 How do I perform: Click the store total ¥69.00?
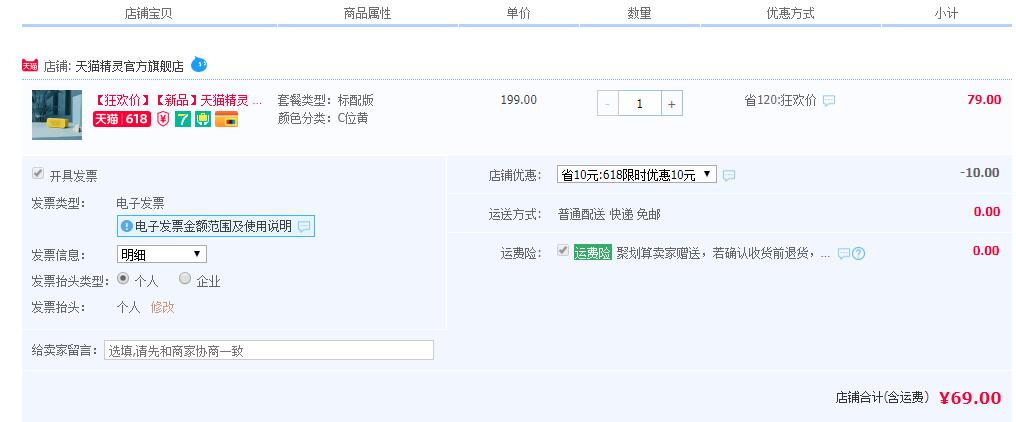970,398
